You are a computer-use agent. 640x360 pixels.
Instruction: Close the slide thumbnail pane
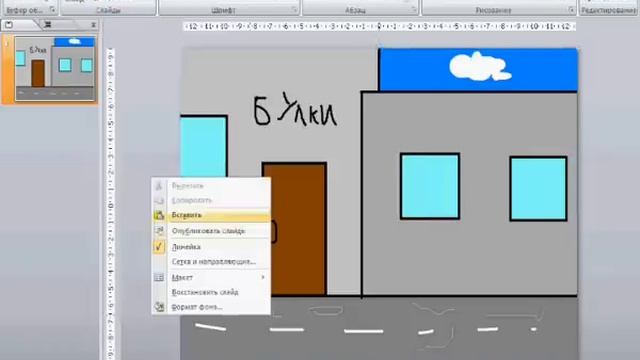[x=93, y=25]
